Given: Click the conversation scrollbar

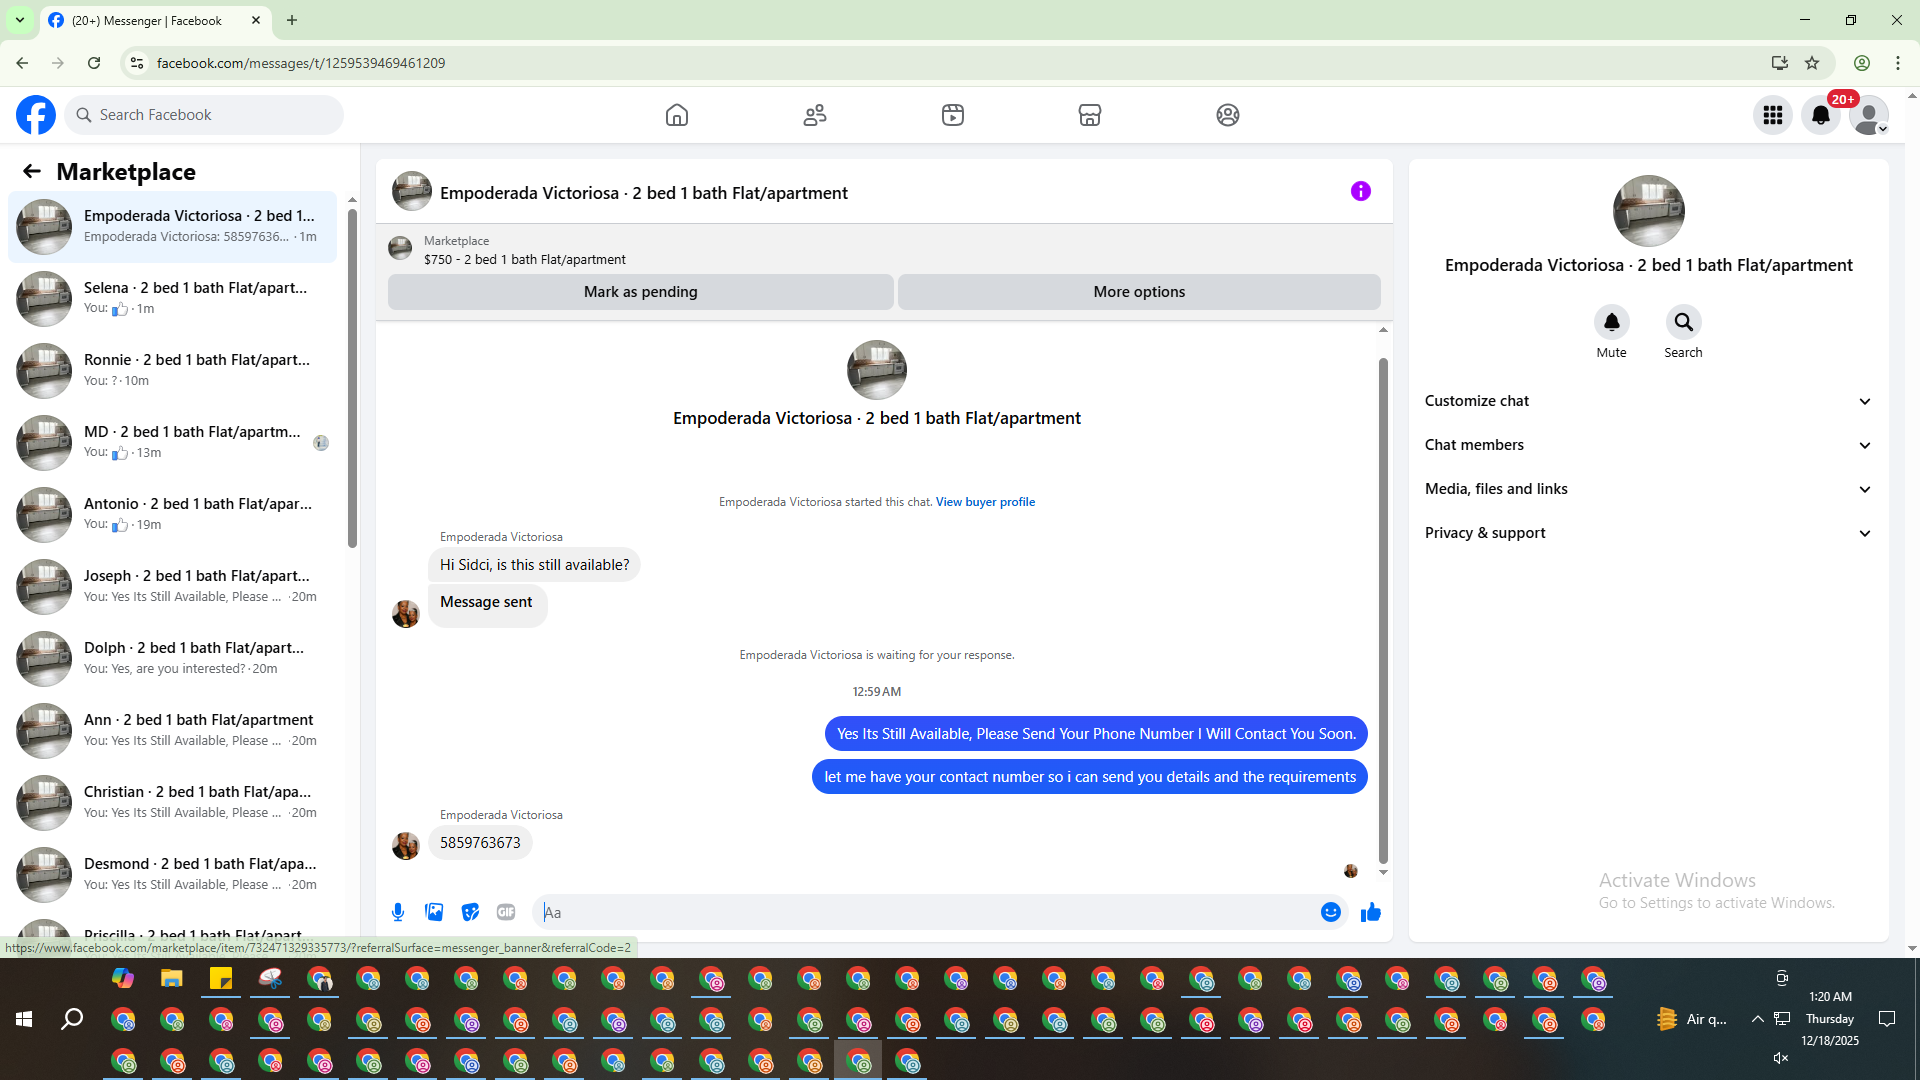Looking at the screenshot, I should pos(1383,610).
